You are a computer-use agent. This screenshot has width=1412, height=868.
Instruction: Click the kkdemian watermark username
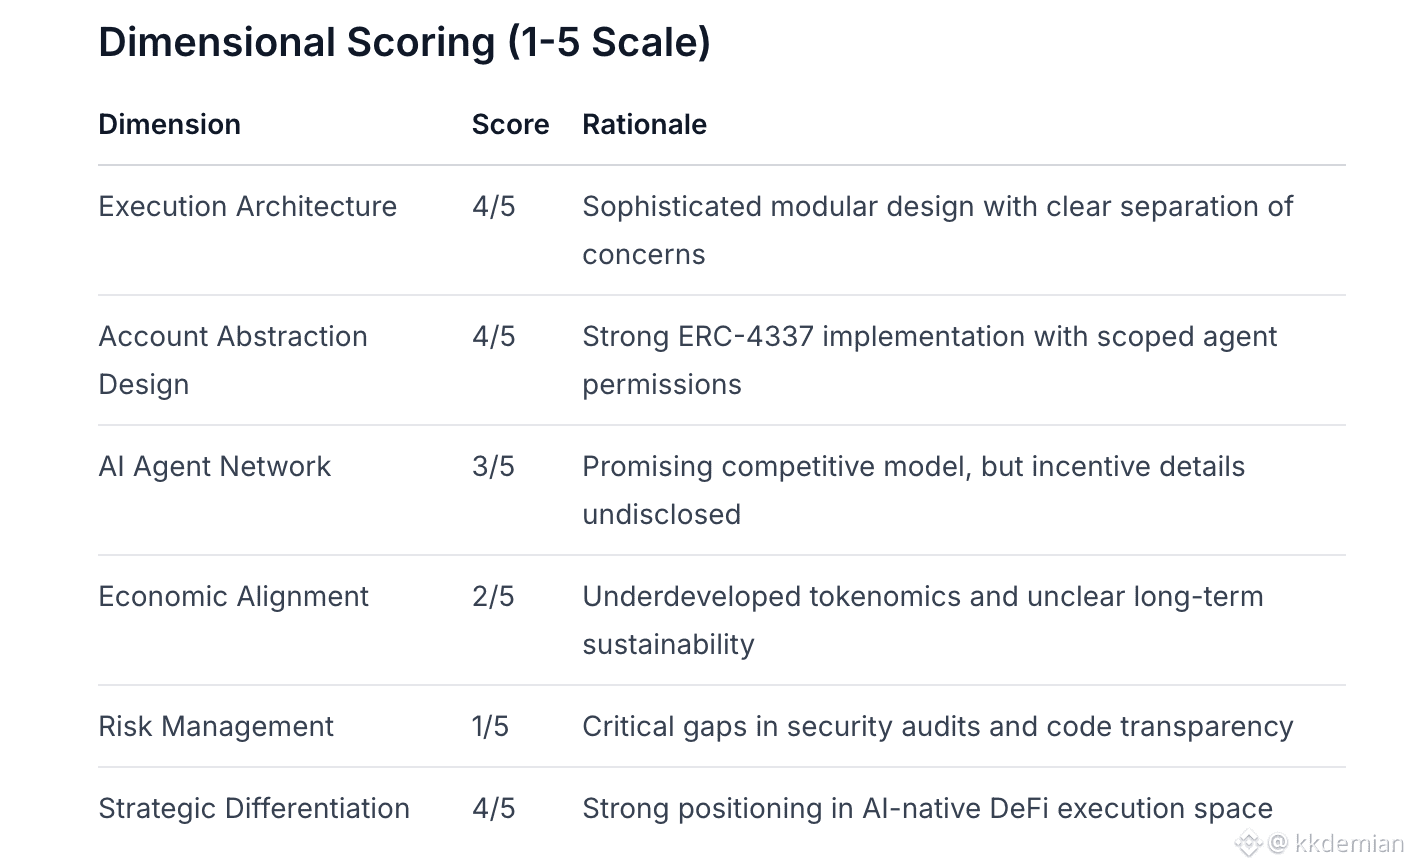(1348, 843)
